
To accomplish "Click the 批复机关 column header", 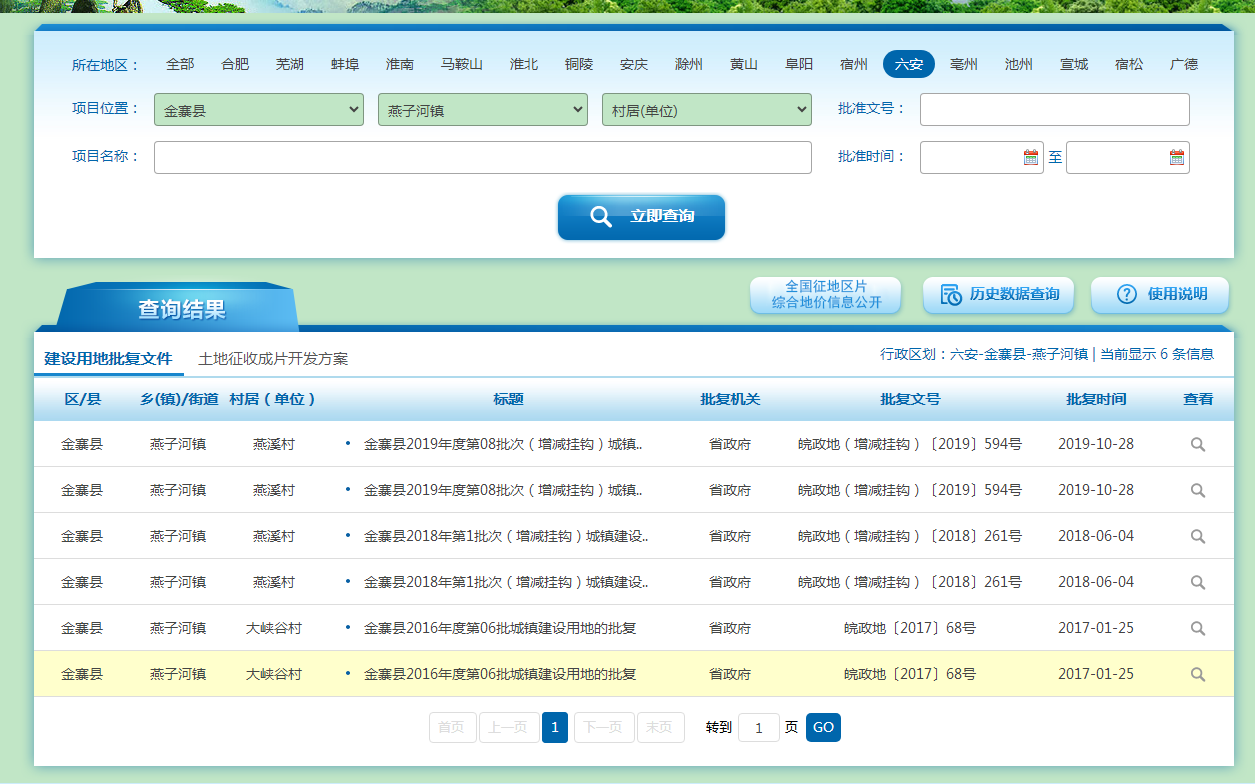I will pyautogui.click(x=730, y=399).
